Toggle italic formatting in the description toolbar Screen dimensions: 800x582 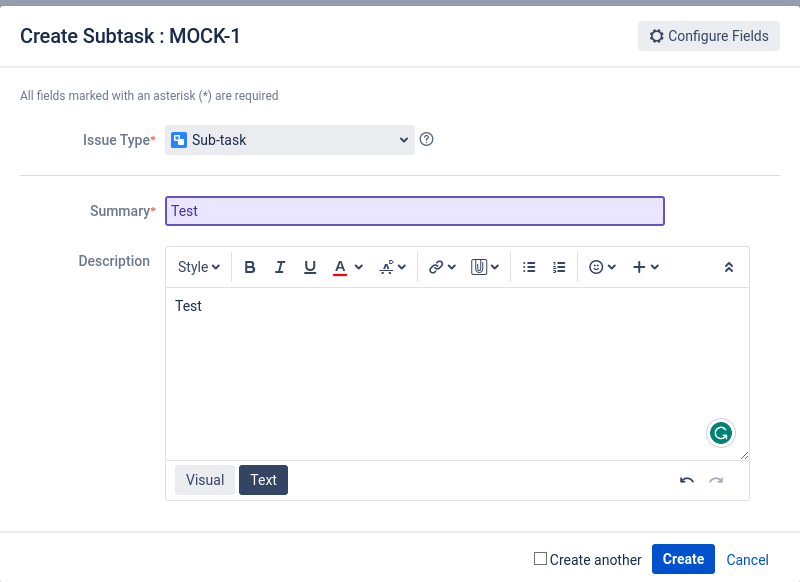pyautogui.click(x=280, y=267)
